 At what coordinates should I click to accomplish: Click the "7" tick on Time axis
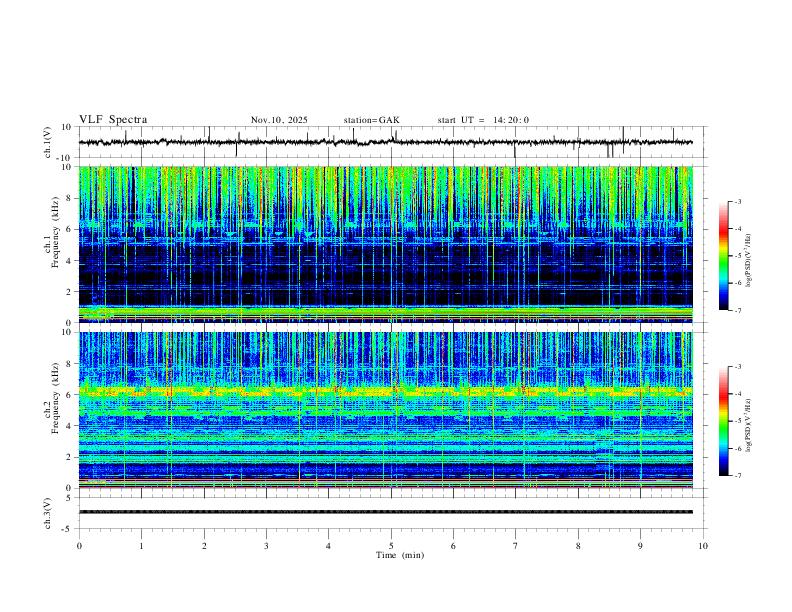pos(516,546)
